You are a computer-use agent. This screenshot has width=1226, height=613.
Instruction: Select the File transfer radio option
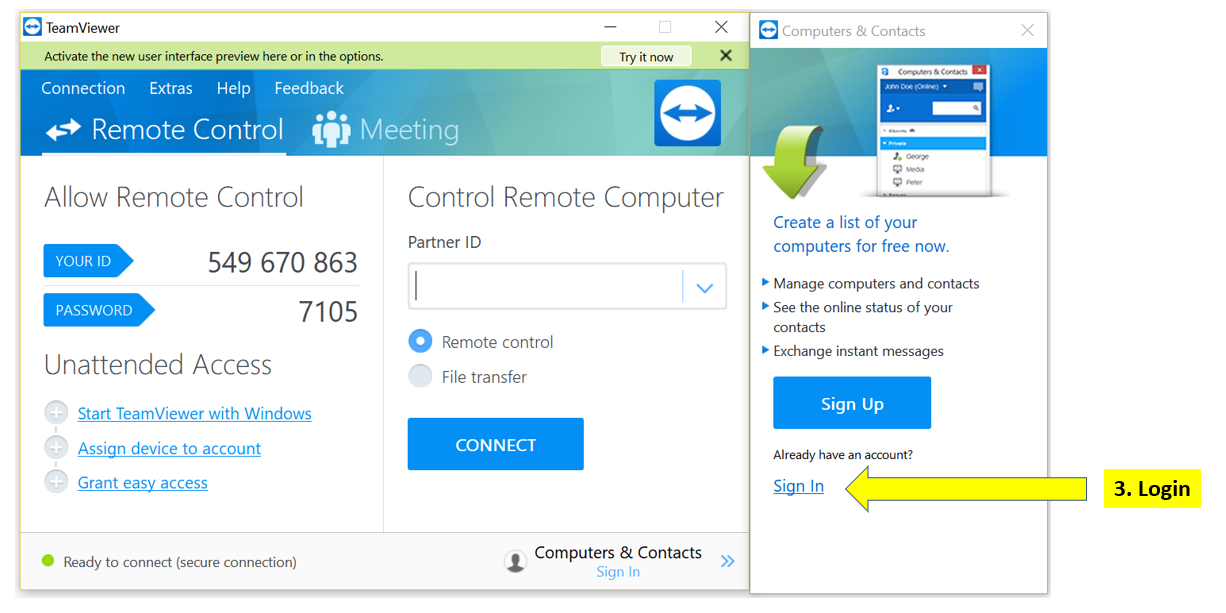(x=421, y=377)
